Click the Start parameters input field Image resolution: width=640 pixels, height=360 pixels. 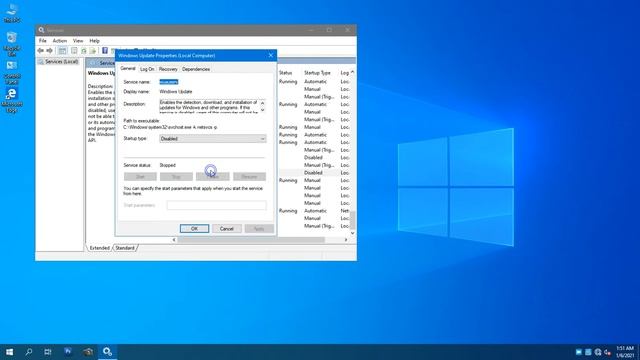[216, 205]
